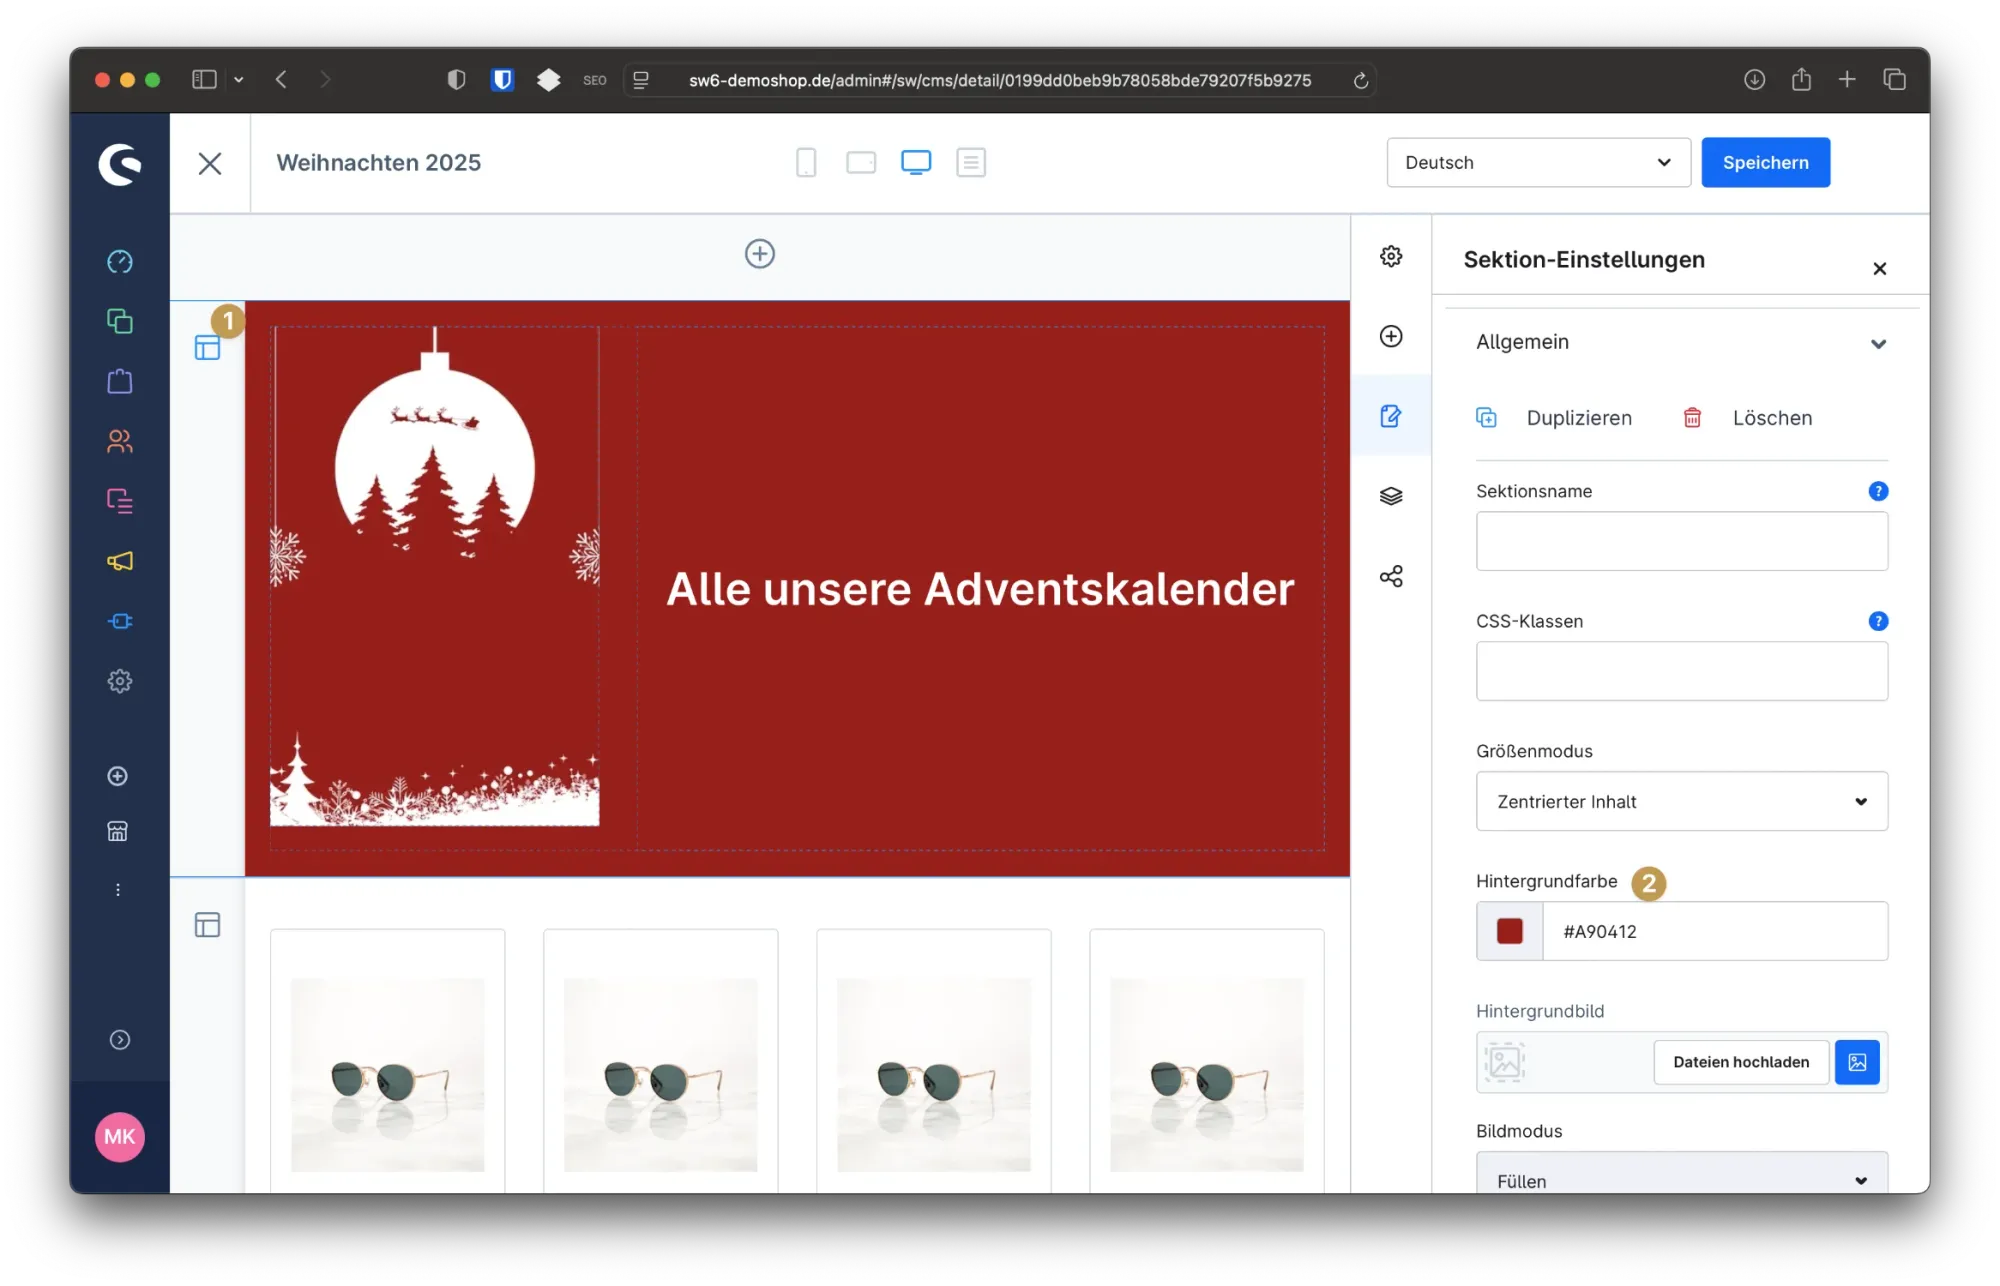2000x1286 pixels.
Task: Collapse the Allgemein section
Action: click(1878, 343)
